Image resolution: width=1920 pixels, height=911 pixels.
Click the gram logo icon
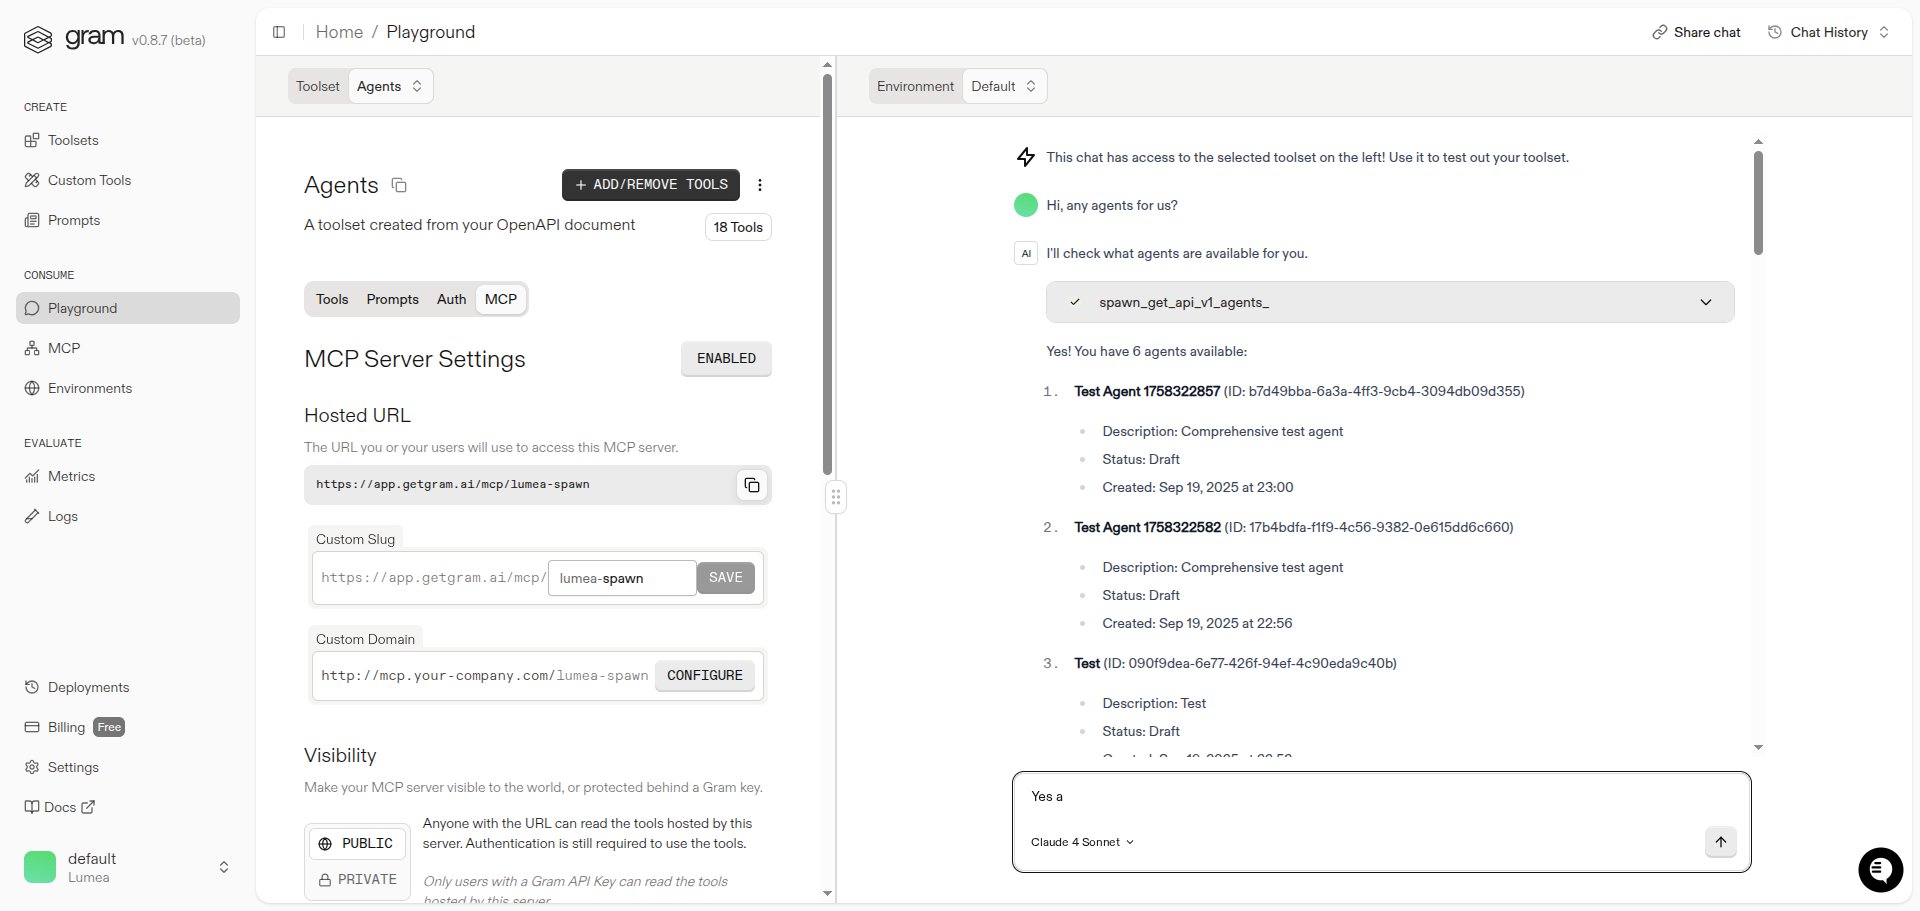click(38, 40)
